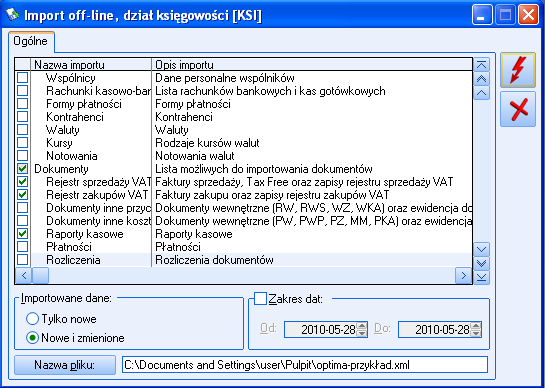Open the Ogólne tab

pos(31,41)
